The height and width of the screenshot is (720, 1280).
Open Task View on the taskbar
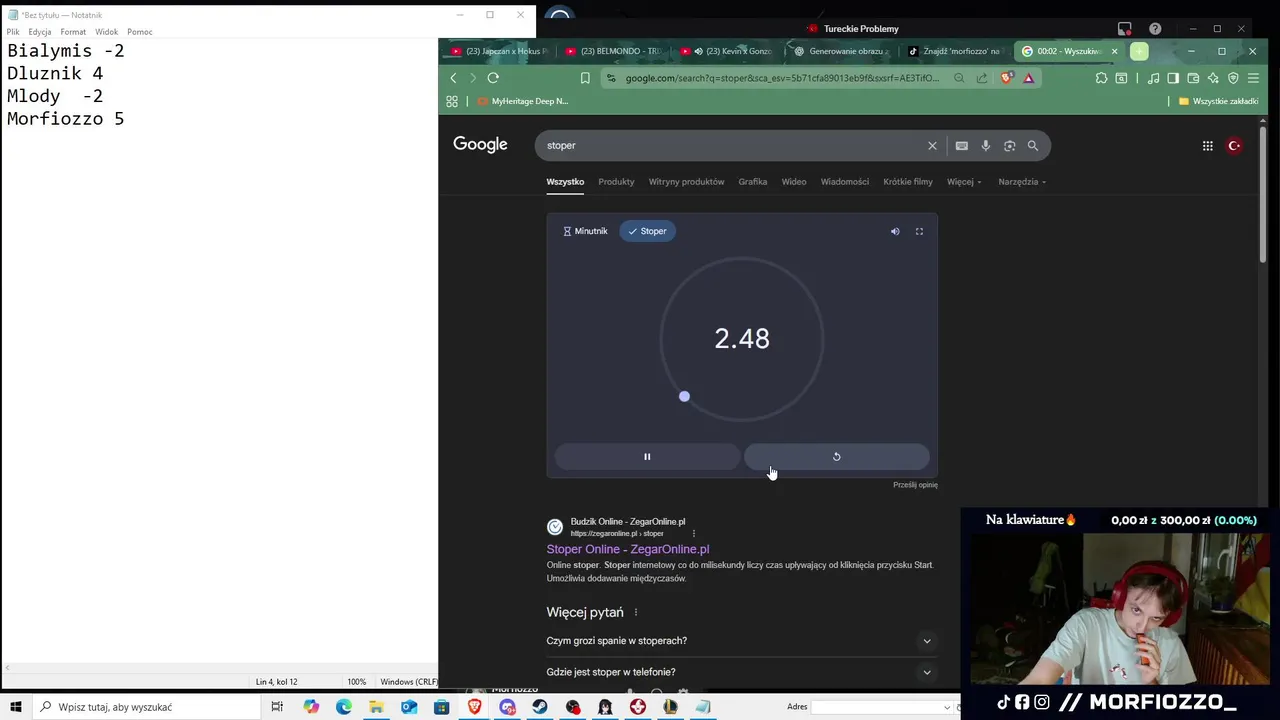pos(277,707)
